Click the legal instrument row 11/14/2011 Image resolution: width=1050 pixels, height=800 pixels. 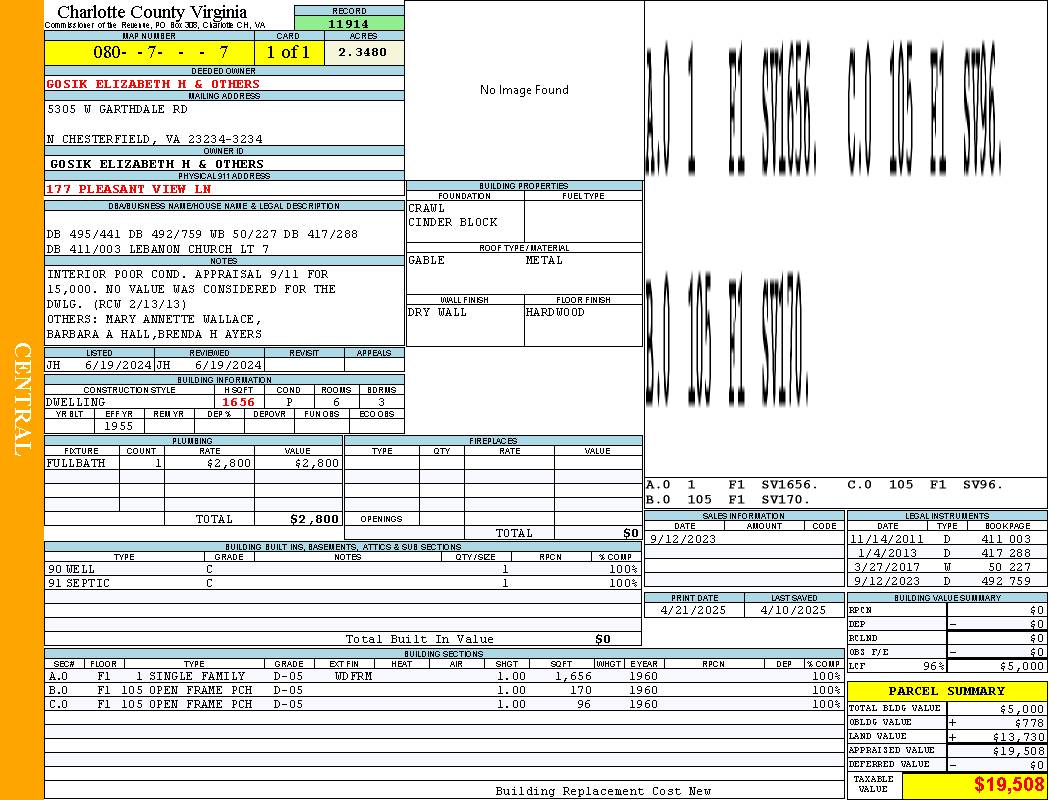pyautogui.click(x=947, y=540)
